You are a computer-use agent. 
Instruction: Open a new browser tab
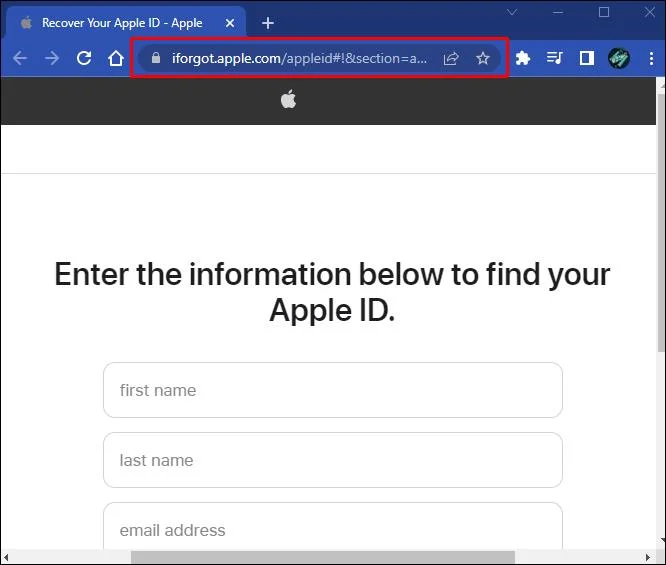pos(268,23)
